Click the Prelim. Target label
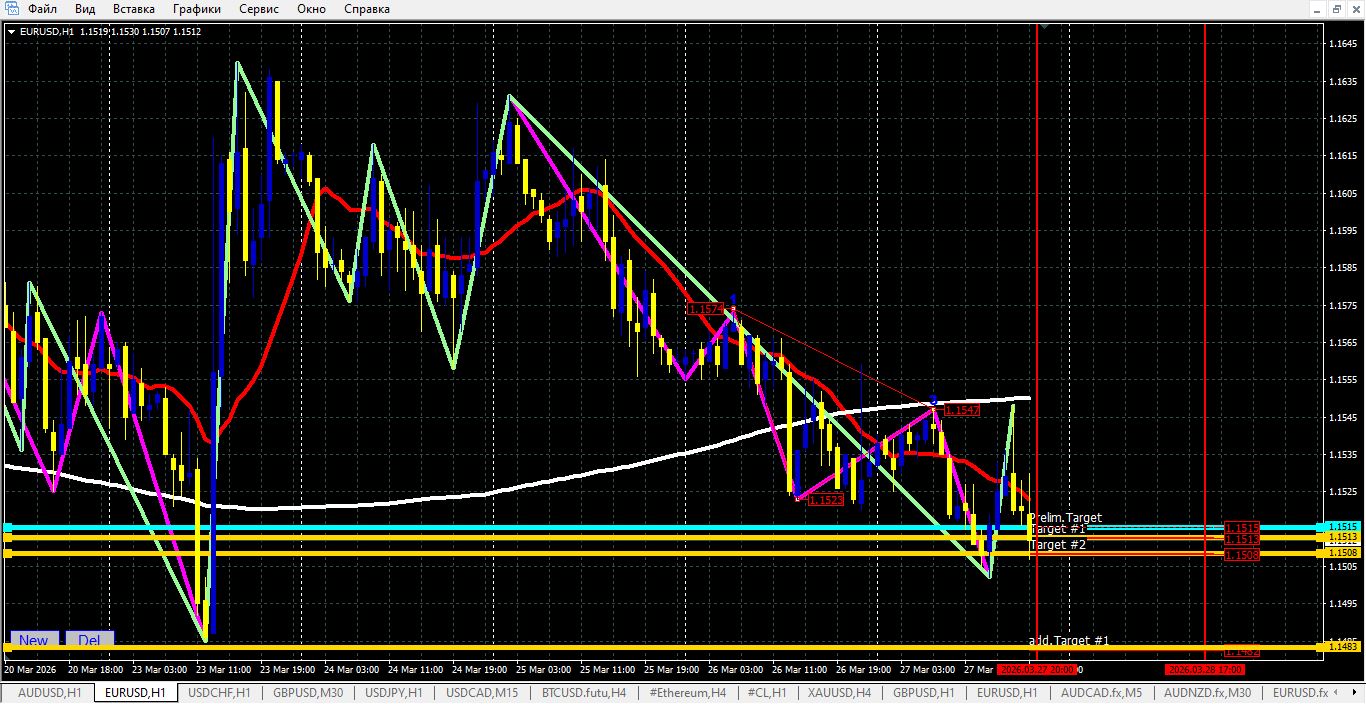 [1065, 518]
